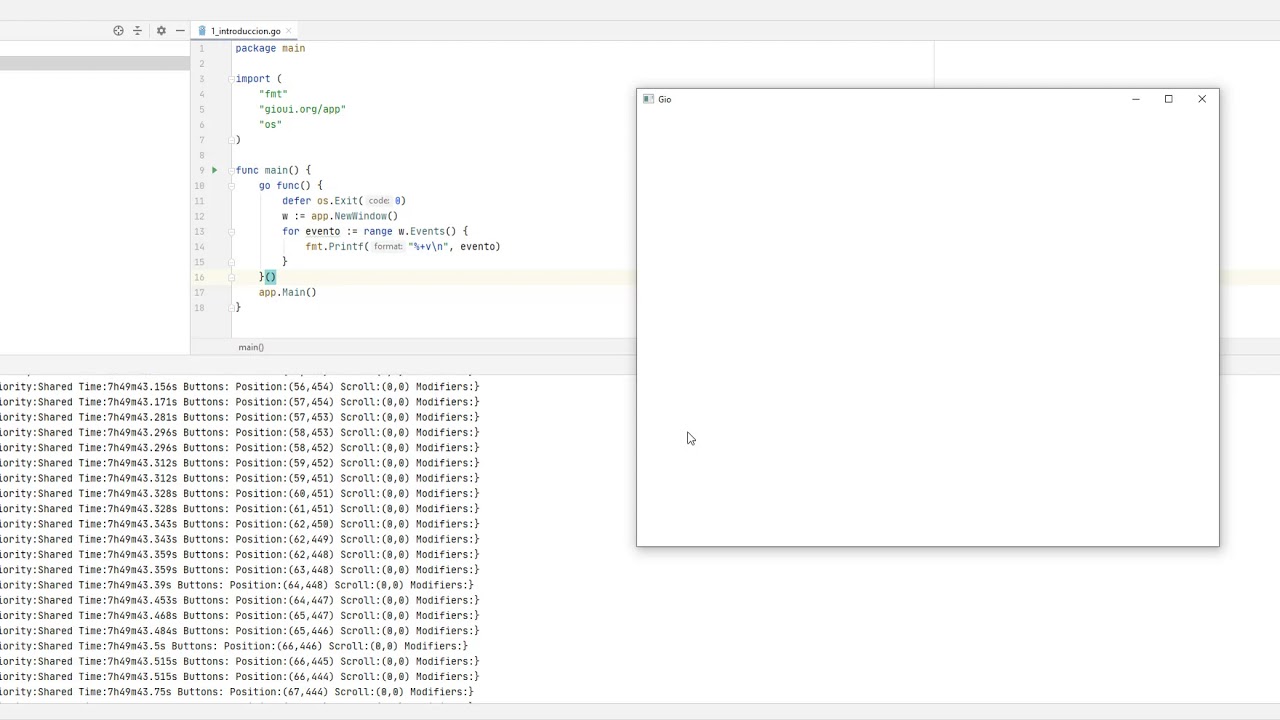Click 'fmt.Printf' call in the code

point(337,246)
